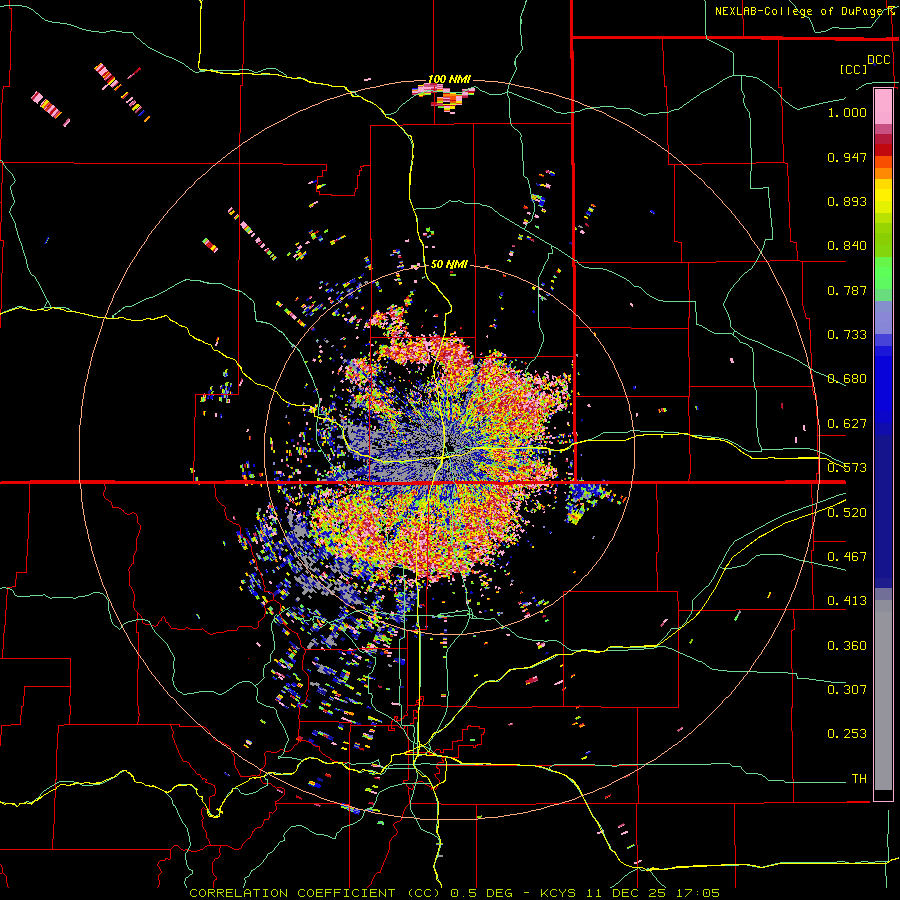Click the 0.253 legend value
The height and width of the screenshot is (900, 900).
point(847,734)
